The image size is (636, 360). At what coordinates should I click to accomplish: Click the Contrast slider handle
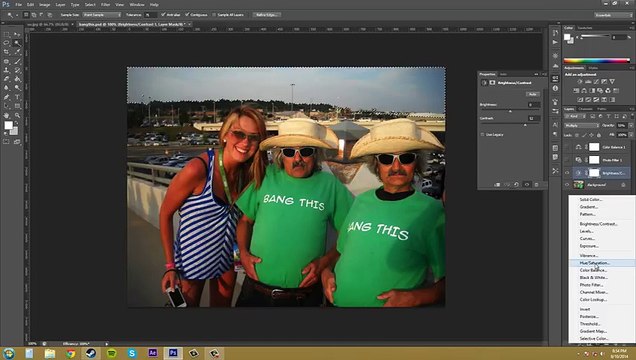point(525,125)
